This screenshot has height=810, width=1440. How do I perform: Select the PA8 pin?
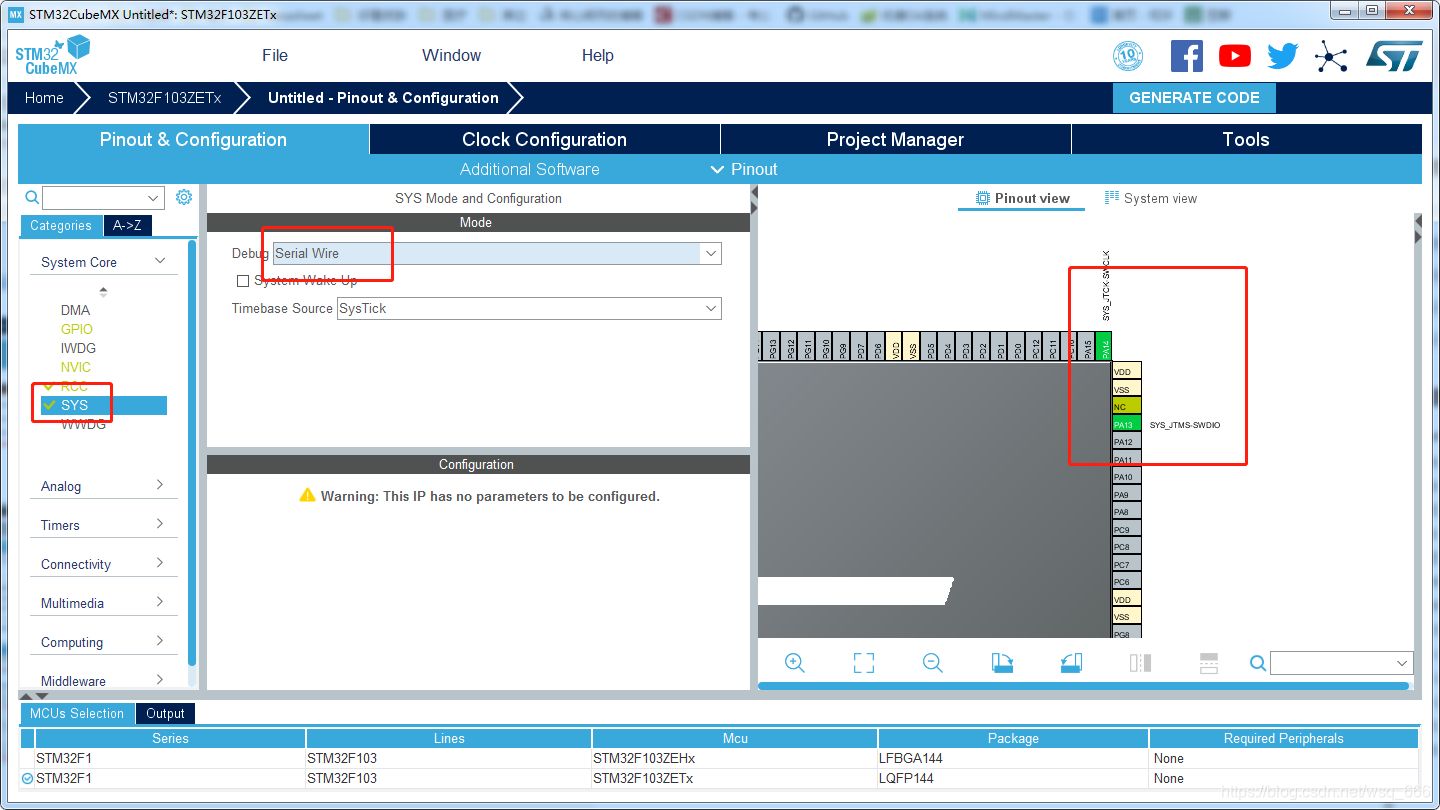[x=1126, y=512]
